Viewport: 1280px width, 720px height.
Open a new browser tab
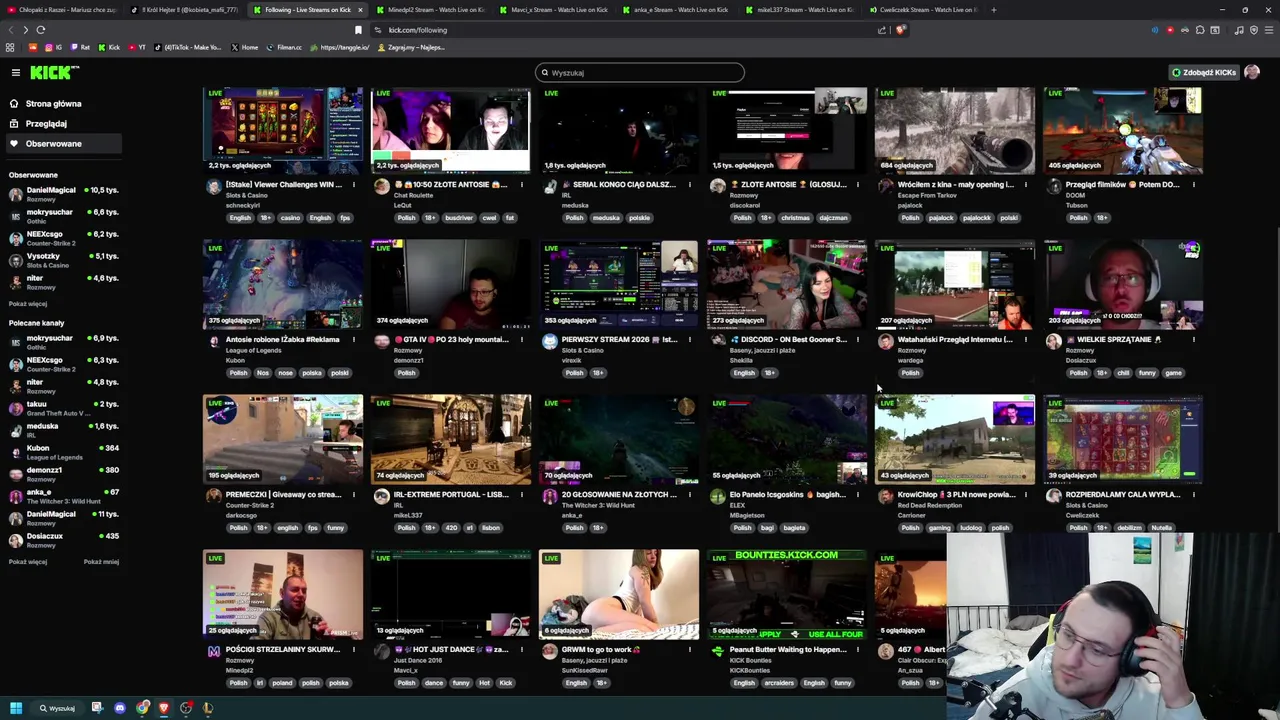(993, 10)
